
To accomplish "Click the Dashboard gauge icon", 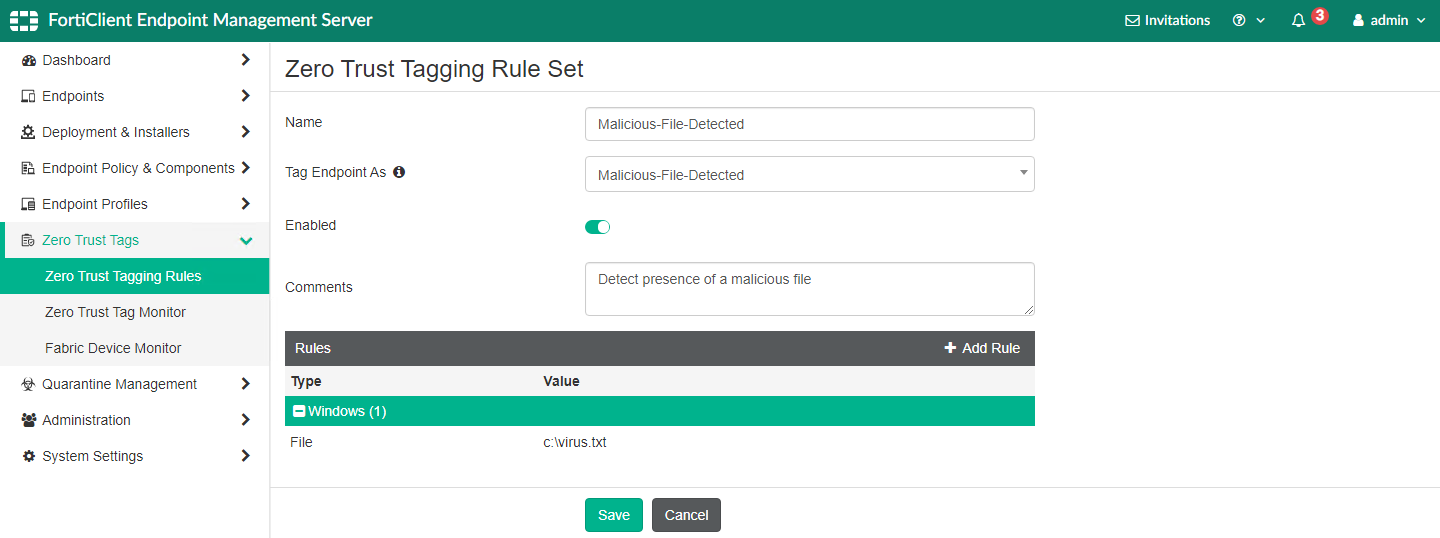I will 28,60.
